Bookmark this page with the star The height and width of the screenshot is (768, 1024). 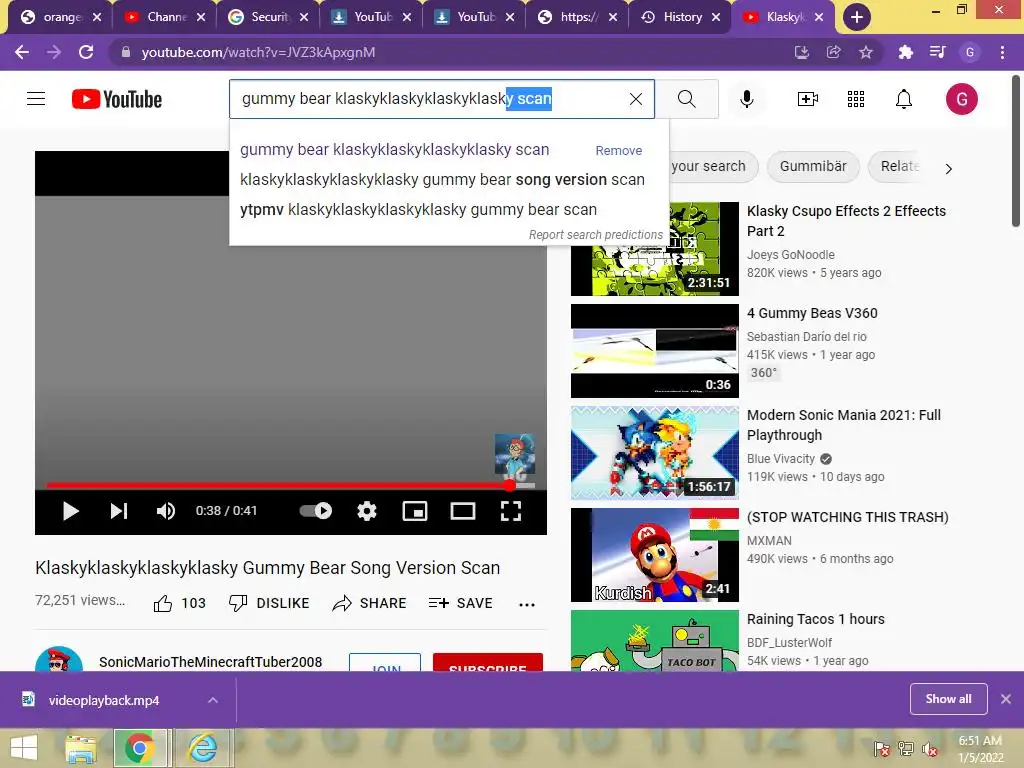[866, 52]
